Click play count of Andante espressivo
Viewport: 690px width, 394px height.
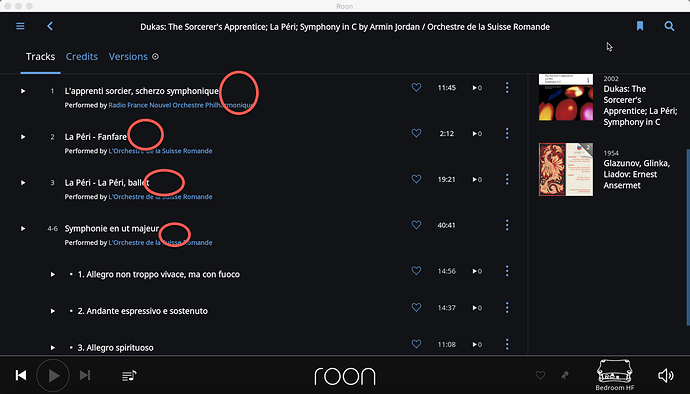click(477, 308)
